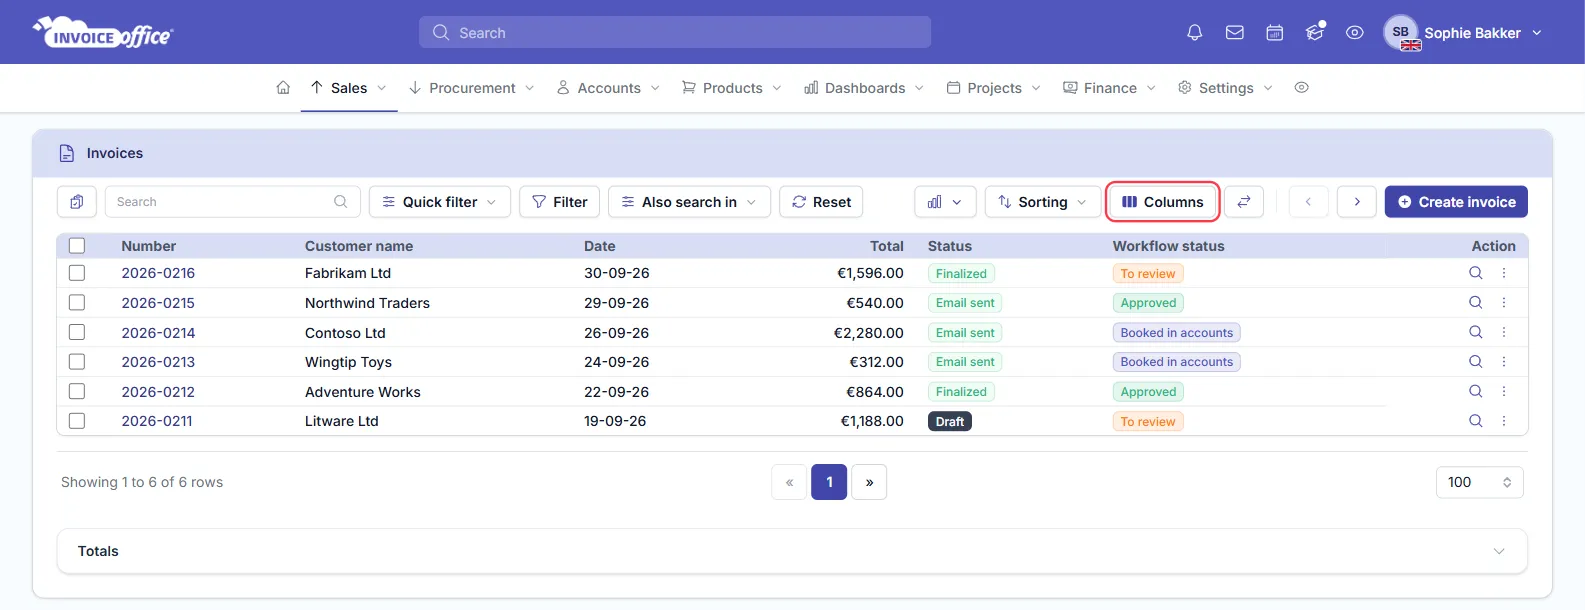Open the notifications bell
The width and height of the screenshot is (1585, 610).
pos(1194,33)
